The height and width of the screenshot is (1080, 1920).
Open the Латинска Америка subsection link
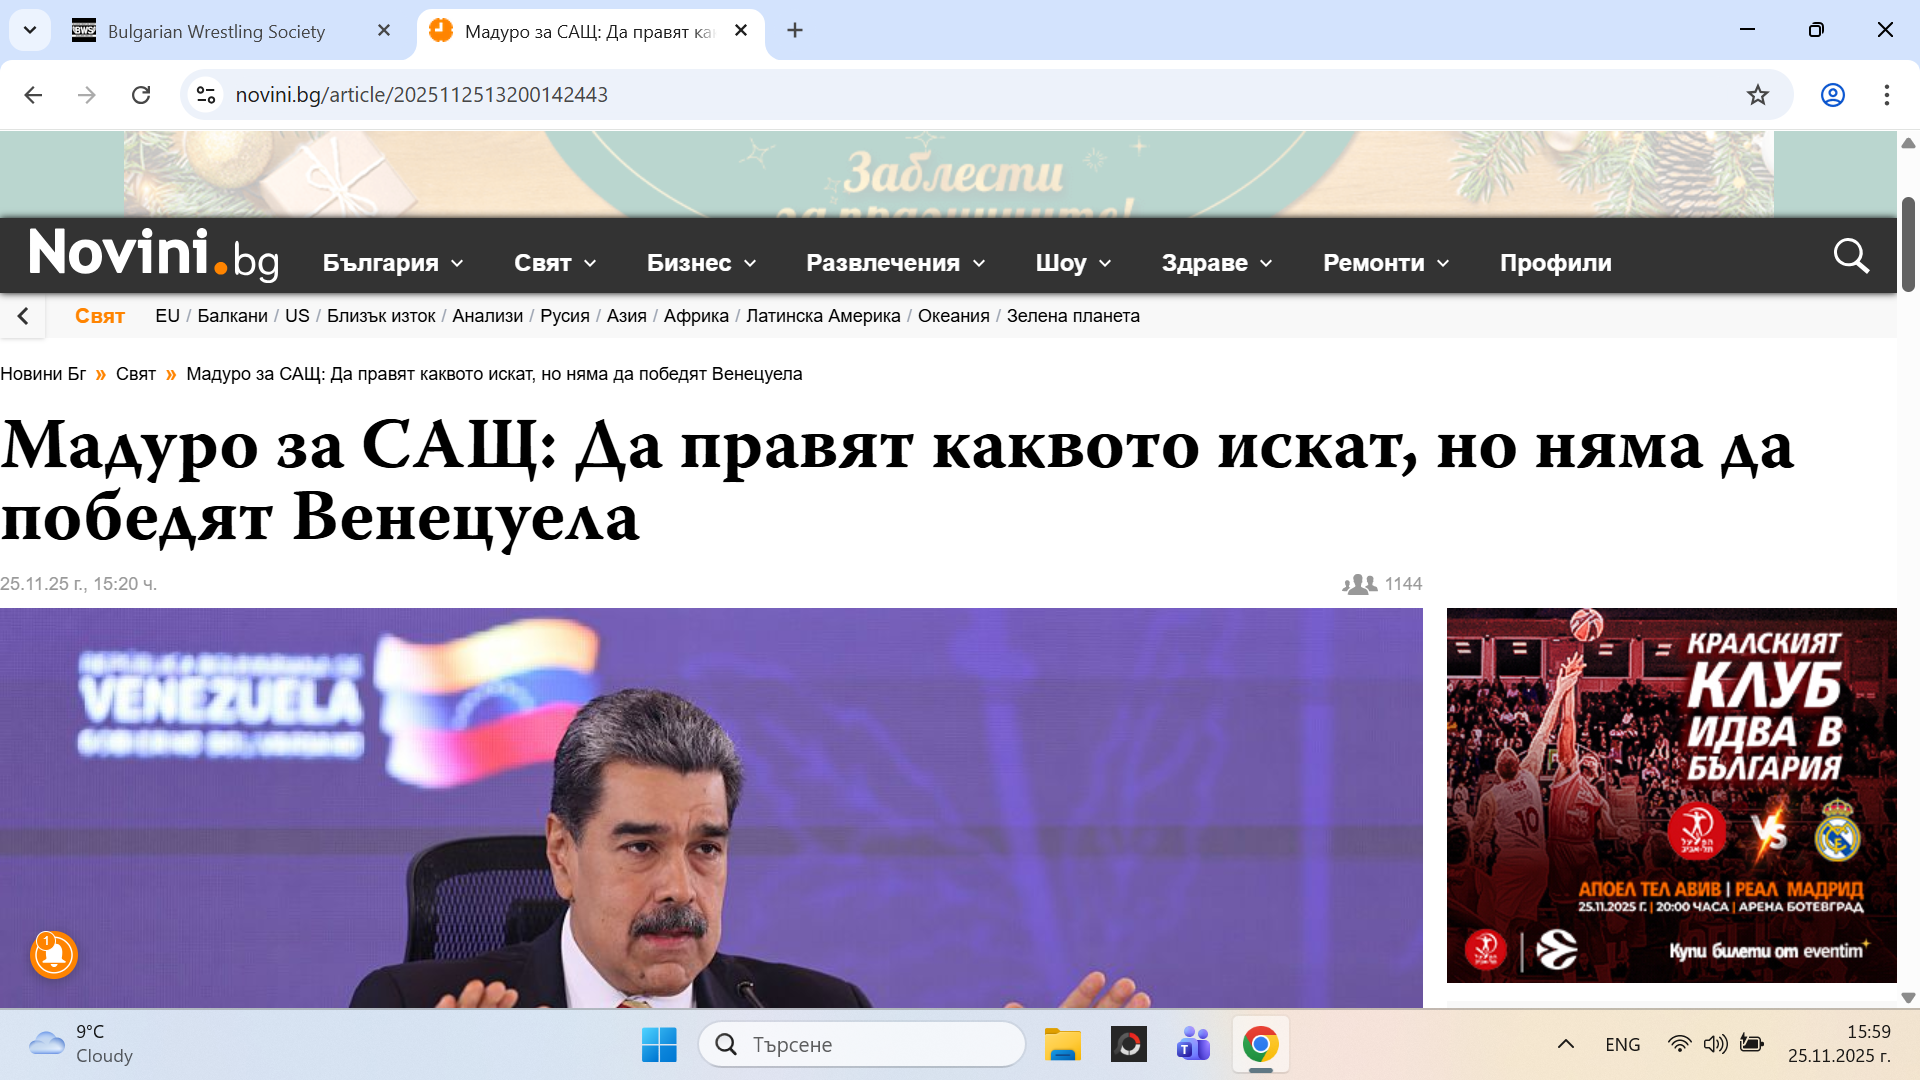point(822,316)
